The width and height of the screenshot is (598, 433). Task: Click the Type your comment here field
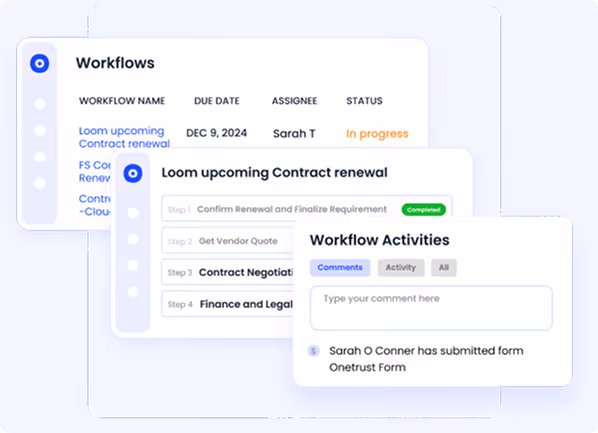tap(431, 308)
